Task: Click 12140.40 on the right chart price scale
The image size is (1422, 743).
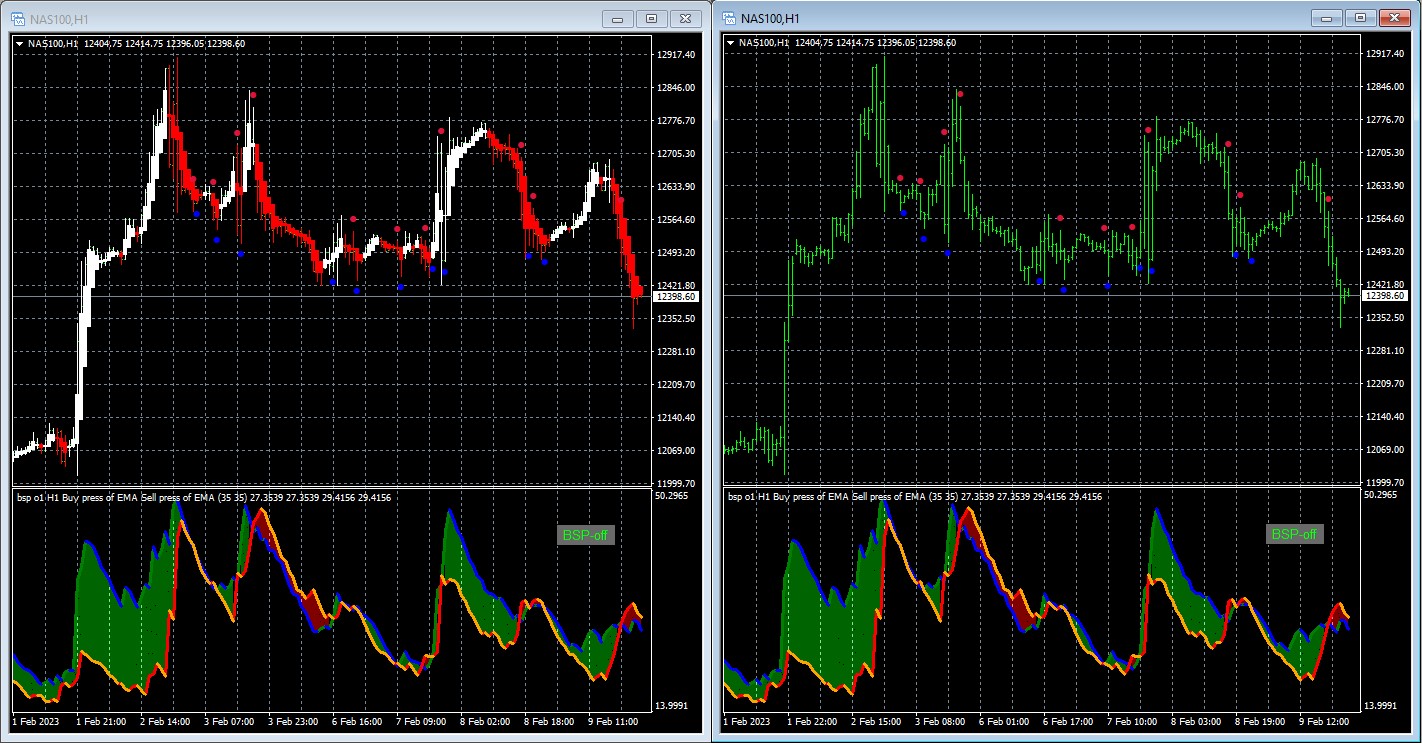Action: coord(1387,417)
